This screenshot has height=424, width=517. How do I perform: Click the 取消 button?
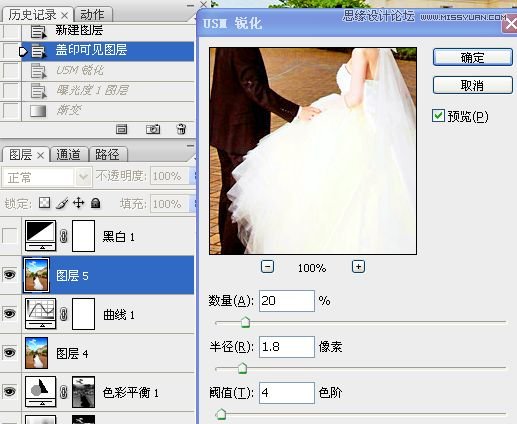click(473, 85)
